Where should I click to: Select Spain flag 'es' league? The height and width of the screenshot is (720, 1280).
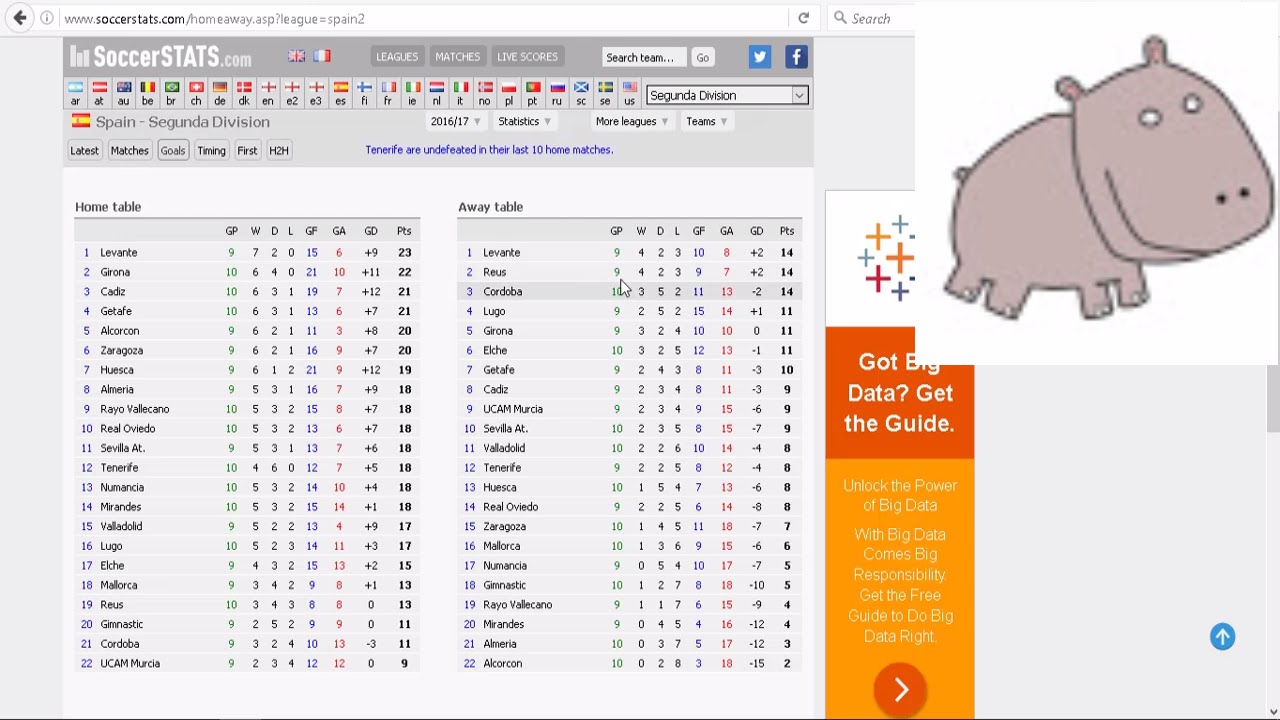(340, 94)
